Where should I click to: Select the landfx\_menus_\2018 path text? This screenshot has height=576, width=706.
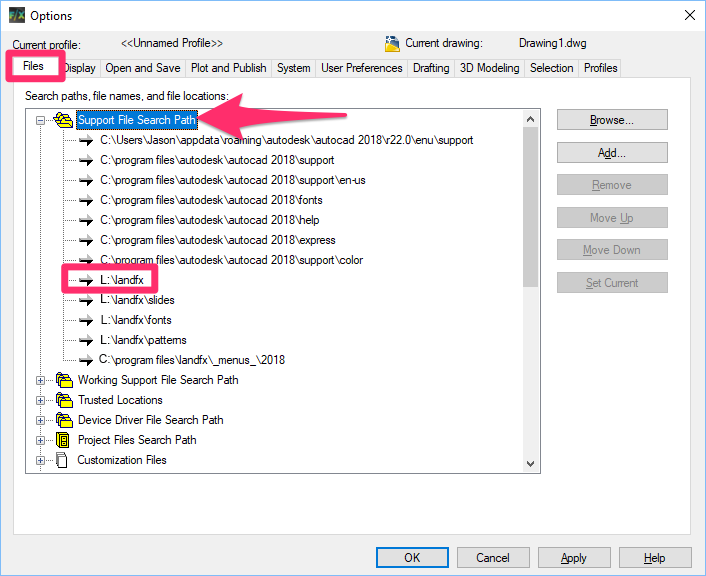click(x=192, y=360)
